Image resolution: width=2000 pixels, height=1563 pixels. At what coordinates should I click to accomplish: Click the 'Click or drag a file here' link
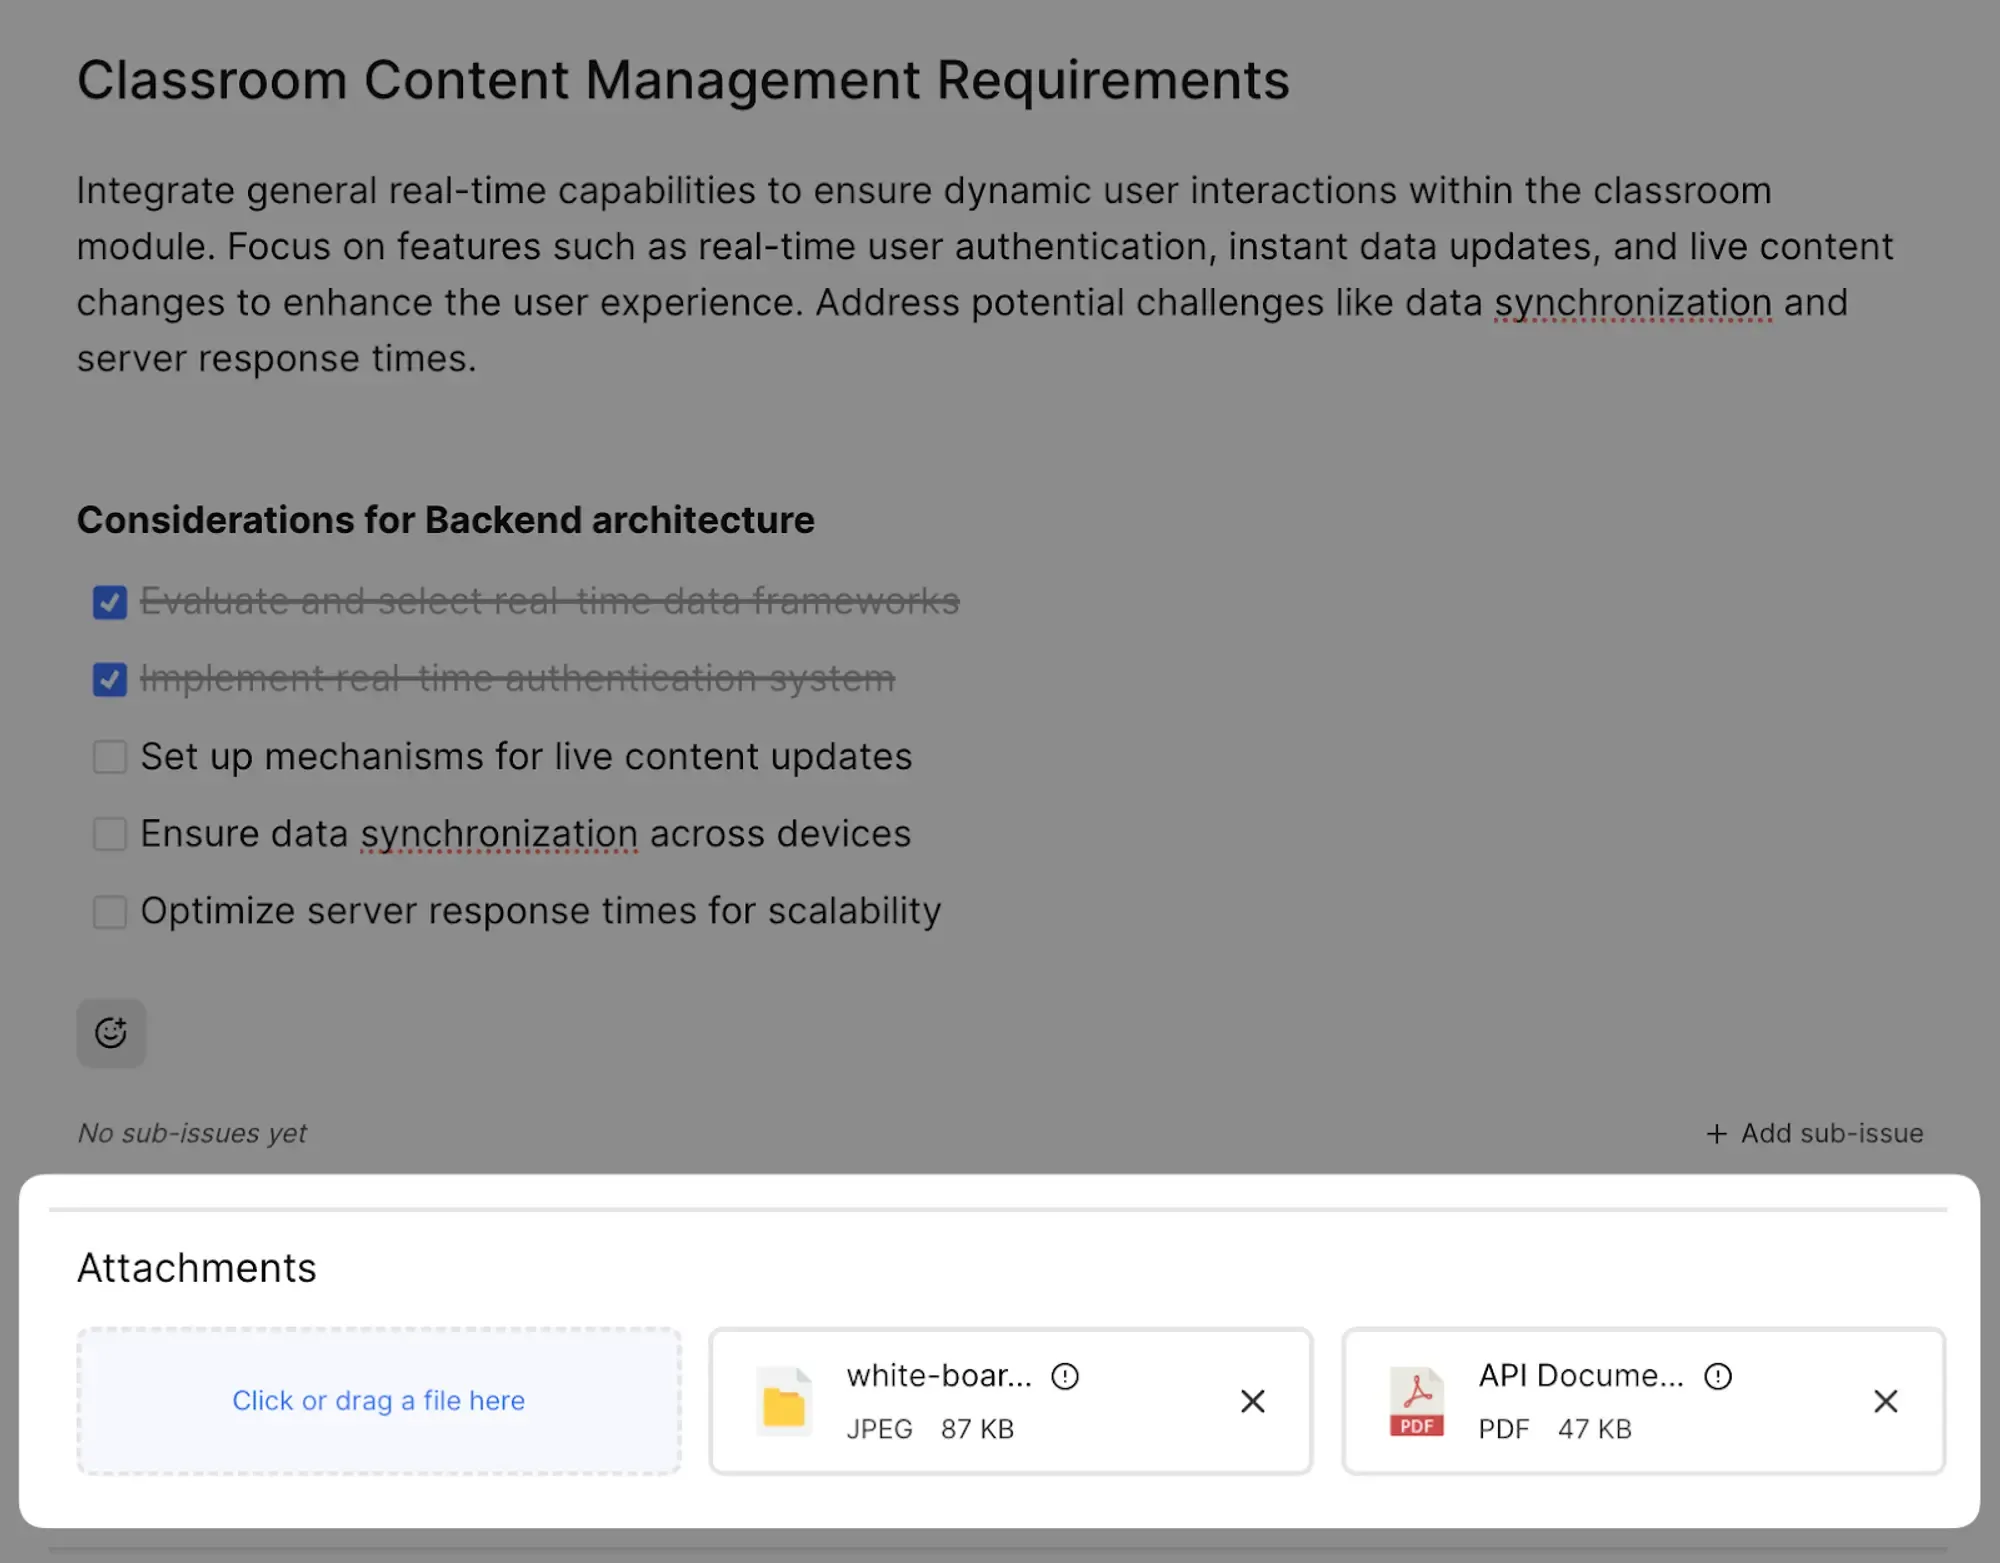pyautogui.click(x=378, y=1400)
